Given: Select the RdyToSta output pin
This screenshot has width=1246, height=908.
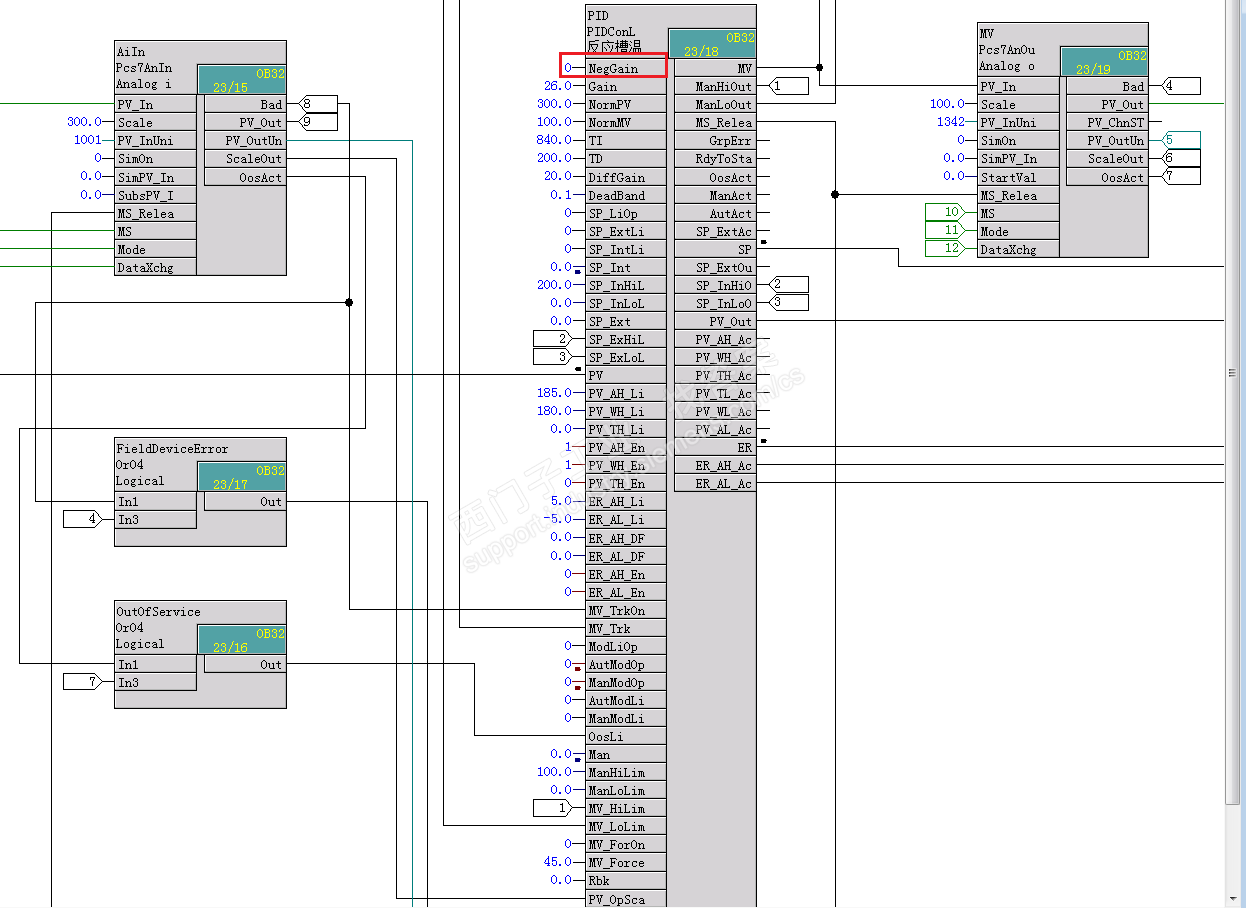Looking at the screenshot, I should coord(714,158).
